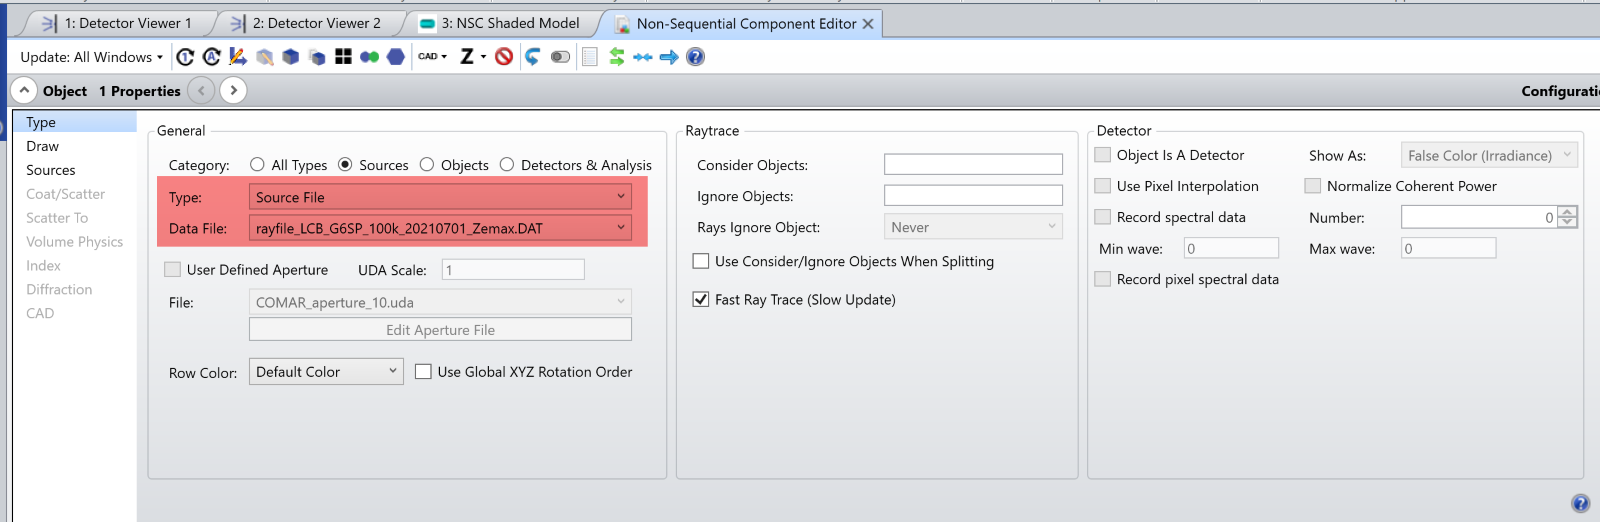
Task: Toggle the Normalize Coherent Power checkbox
Action: coord(1313,186)
